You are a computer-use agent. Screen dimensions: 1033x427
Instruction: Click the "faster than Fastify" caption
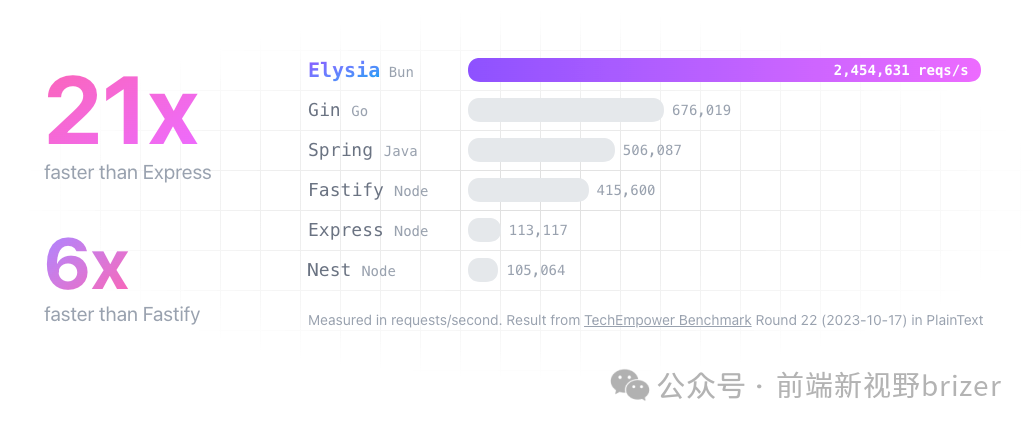pos(122,315)
